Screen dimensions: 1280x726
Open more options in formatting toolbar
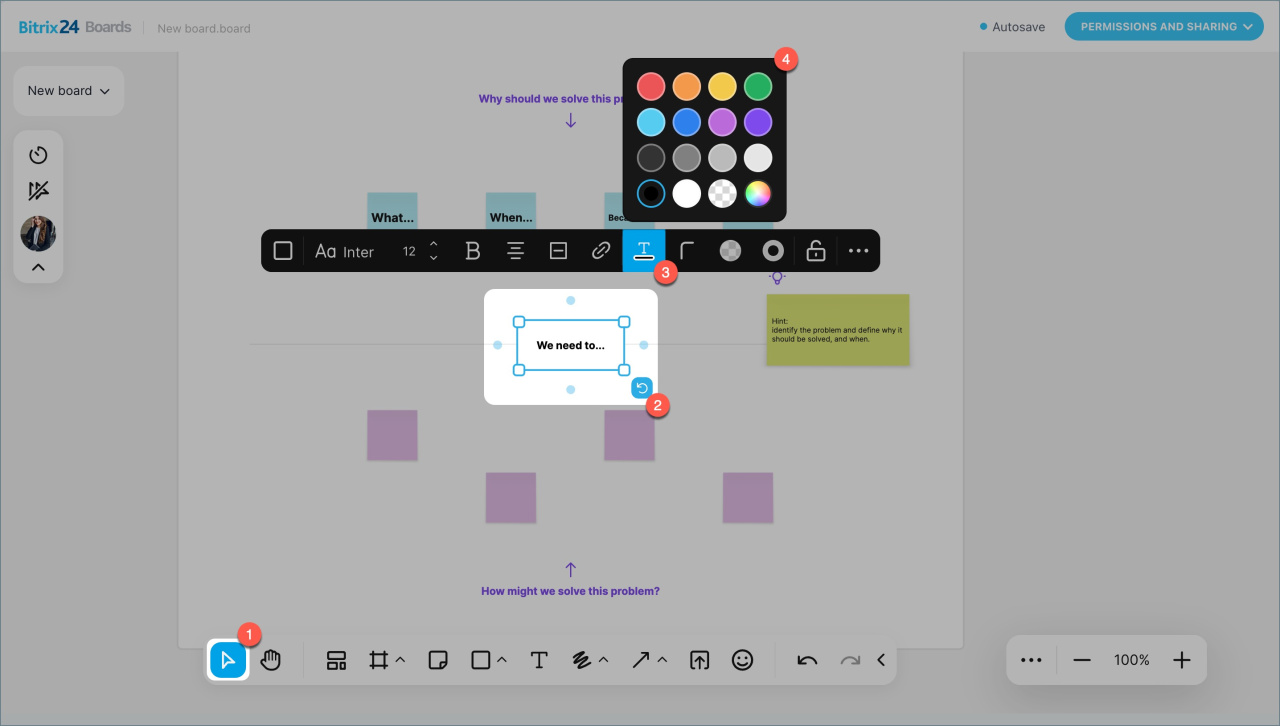tap(858, 251)
